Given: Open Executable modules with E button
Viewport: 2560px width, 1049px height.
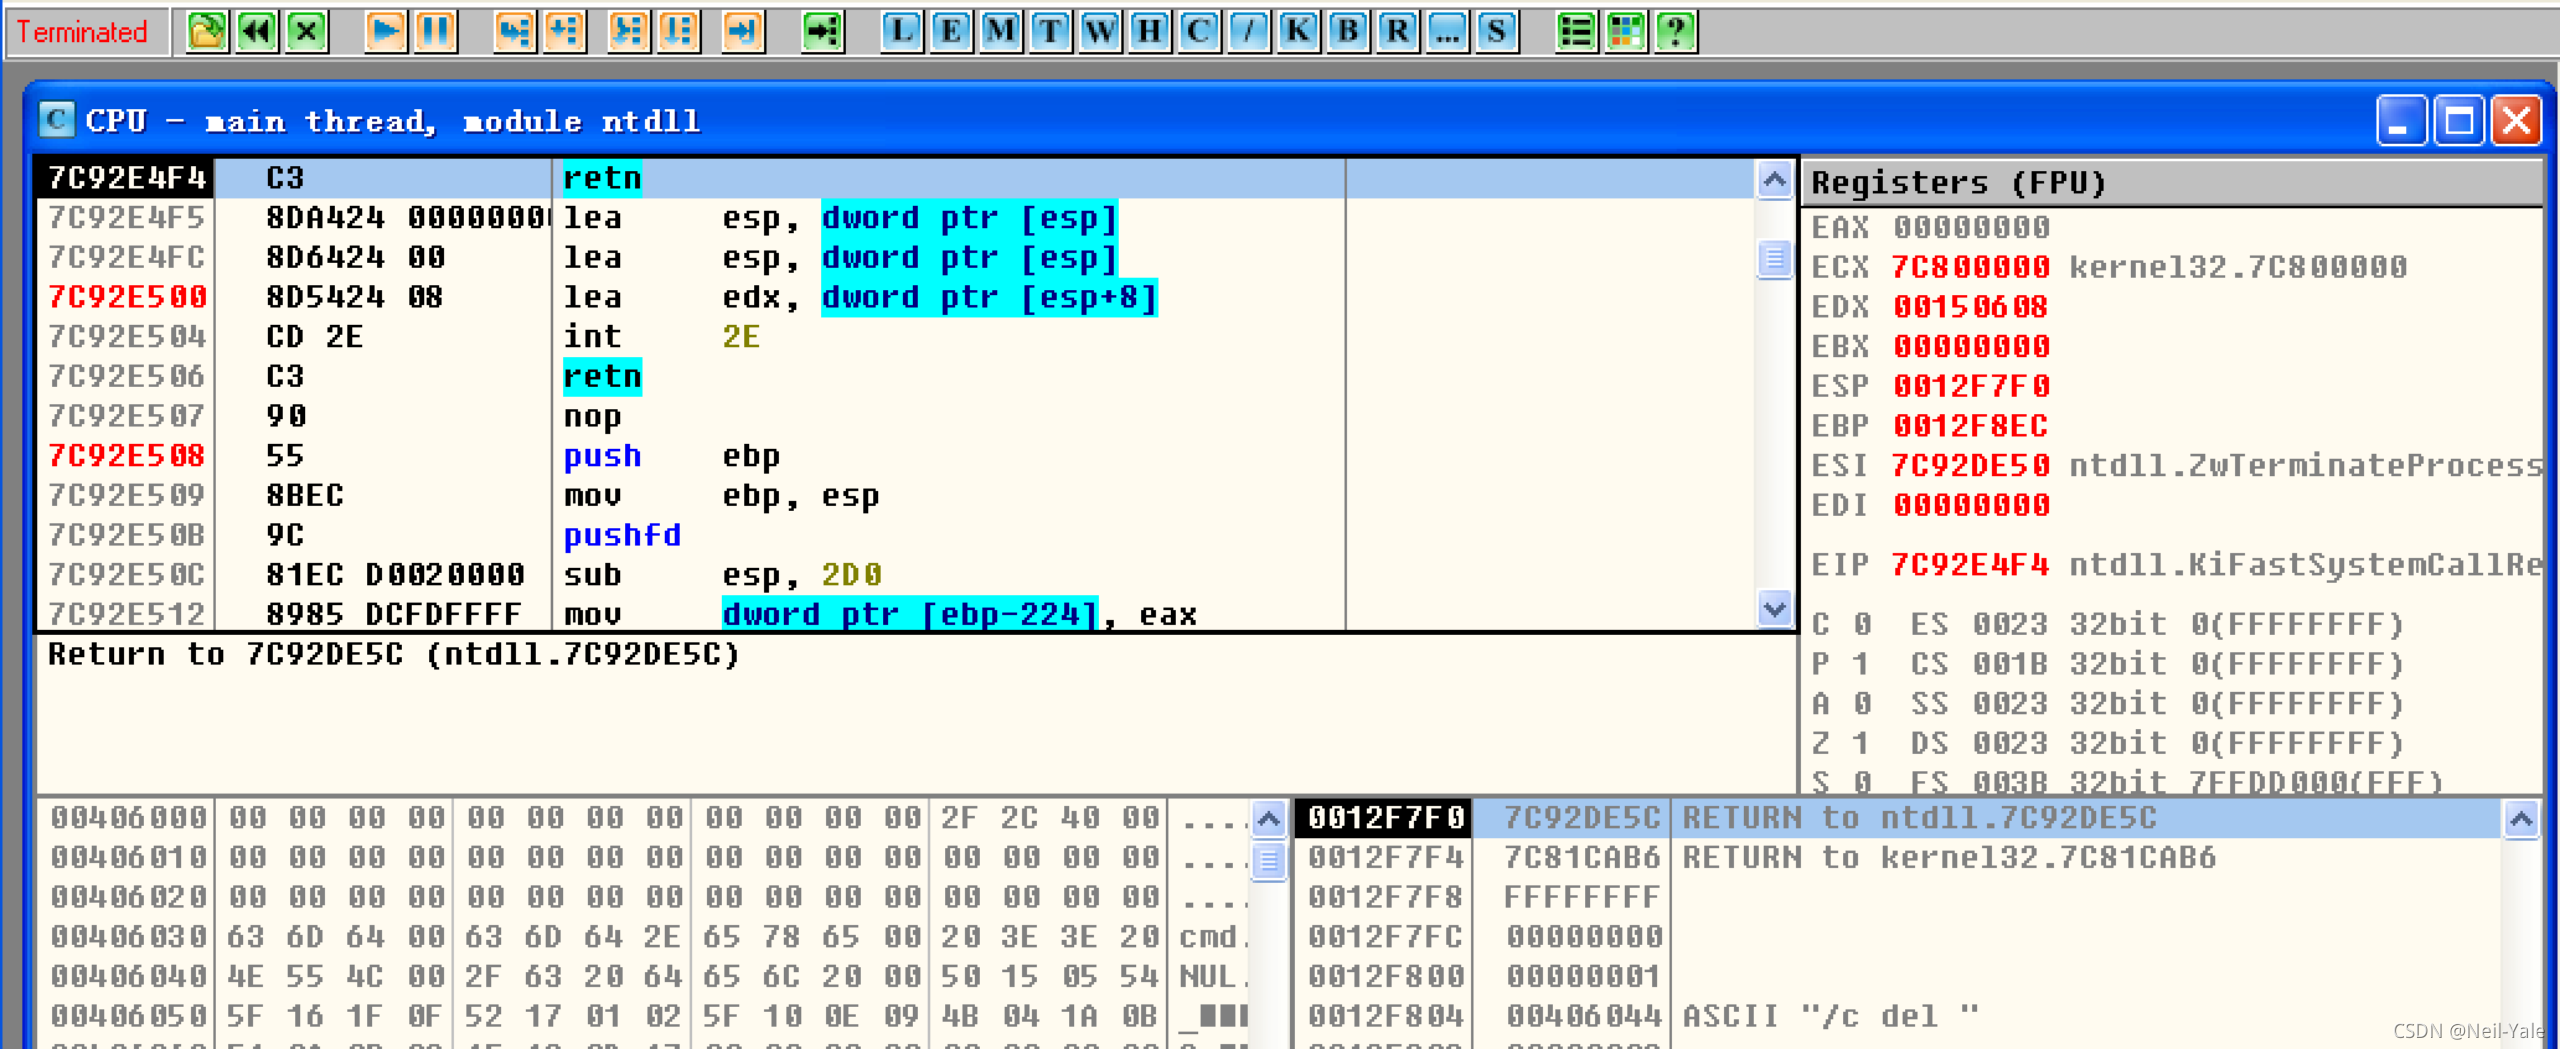Looking at the screenshot, I should 950,31.
